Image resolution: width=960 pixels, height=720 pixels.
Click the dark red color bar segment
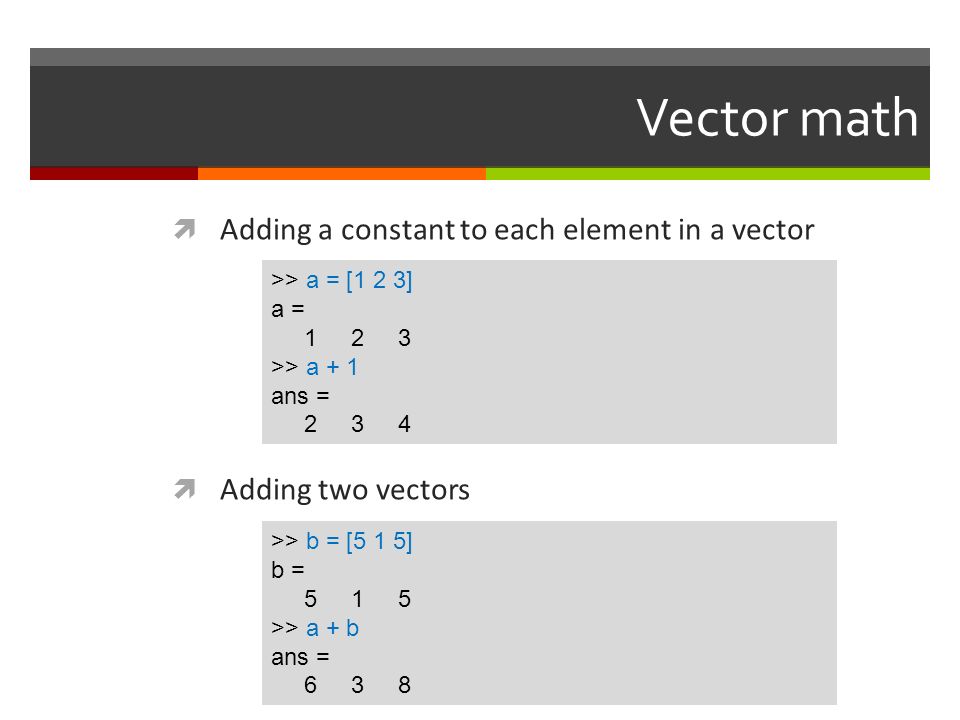[x=114, y=174]
